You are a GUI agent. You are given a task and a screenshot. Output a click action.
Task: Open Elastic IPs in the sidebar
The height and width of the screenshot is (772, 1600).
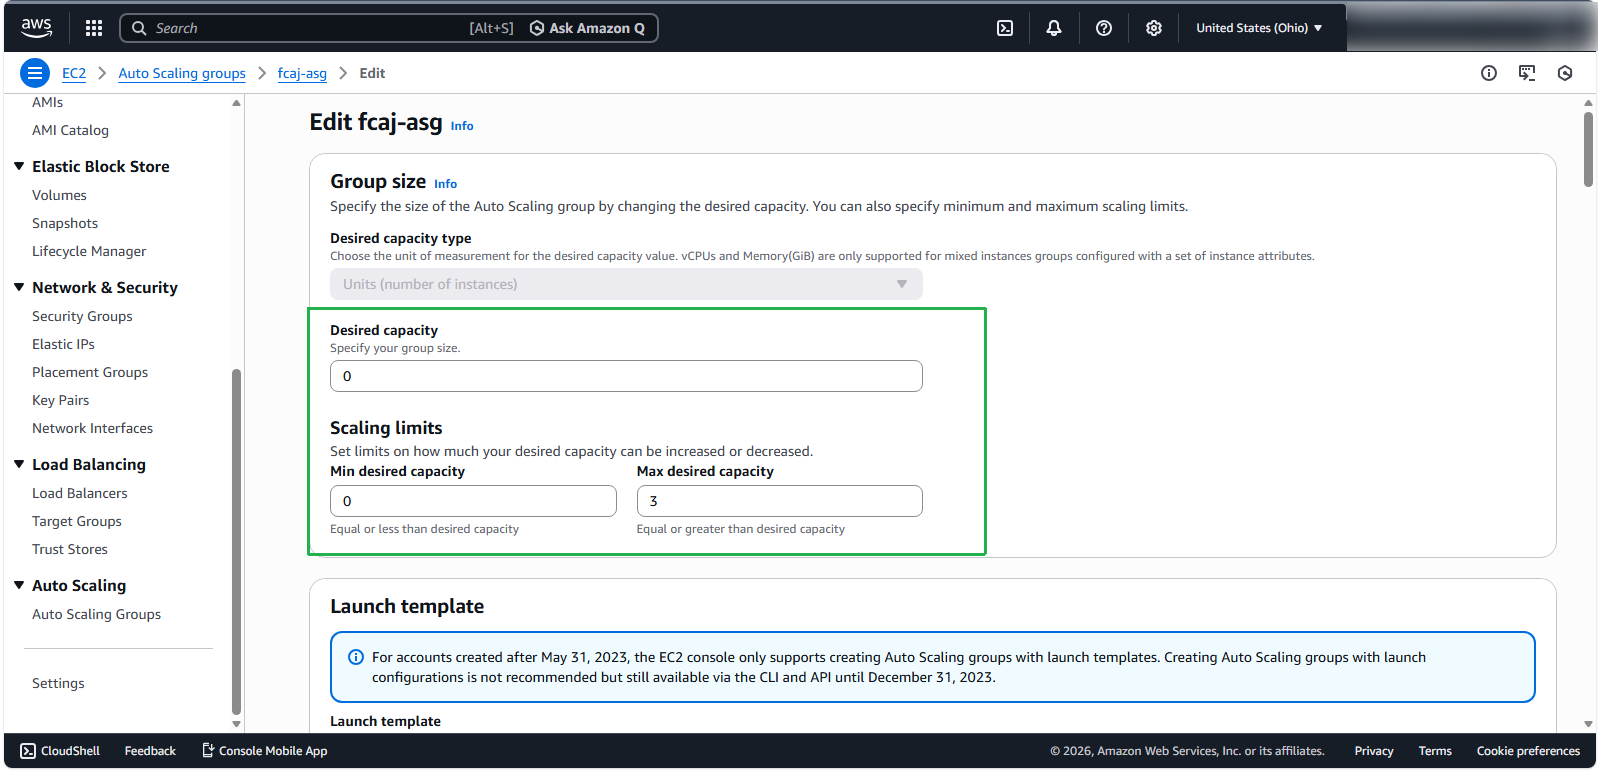click(x=63, y=344)
